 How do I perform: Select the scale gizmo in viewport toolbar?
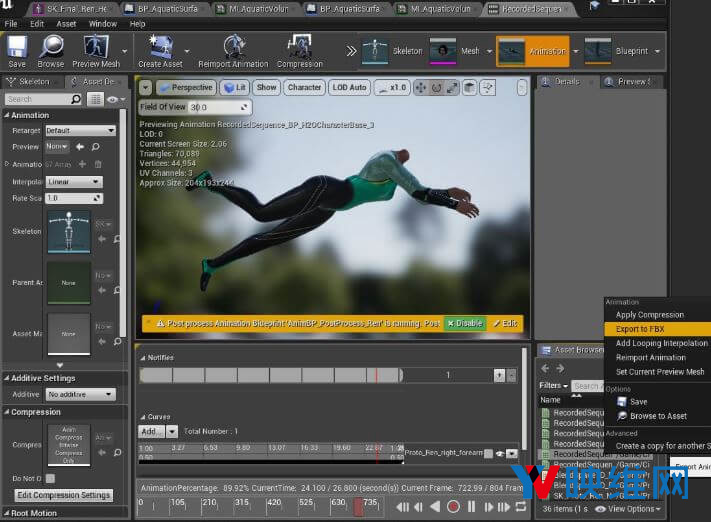pyautogui.click(x=452, y=88)
